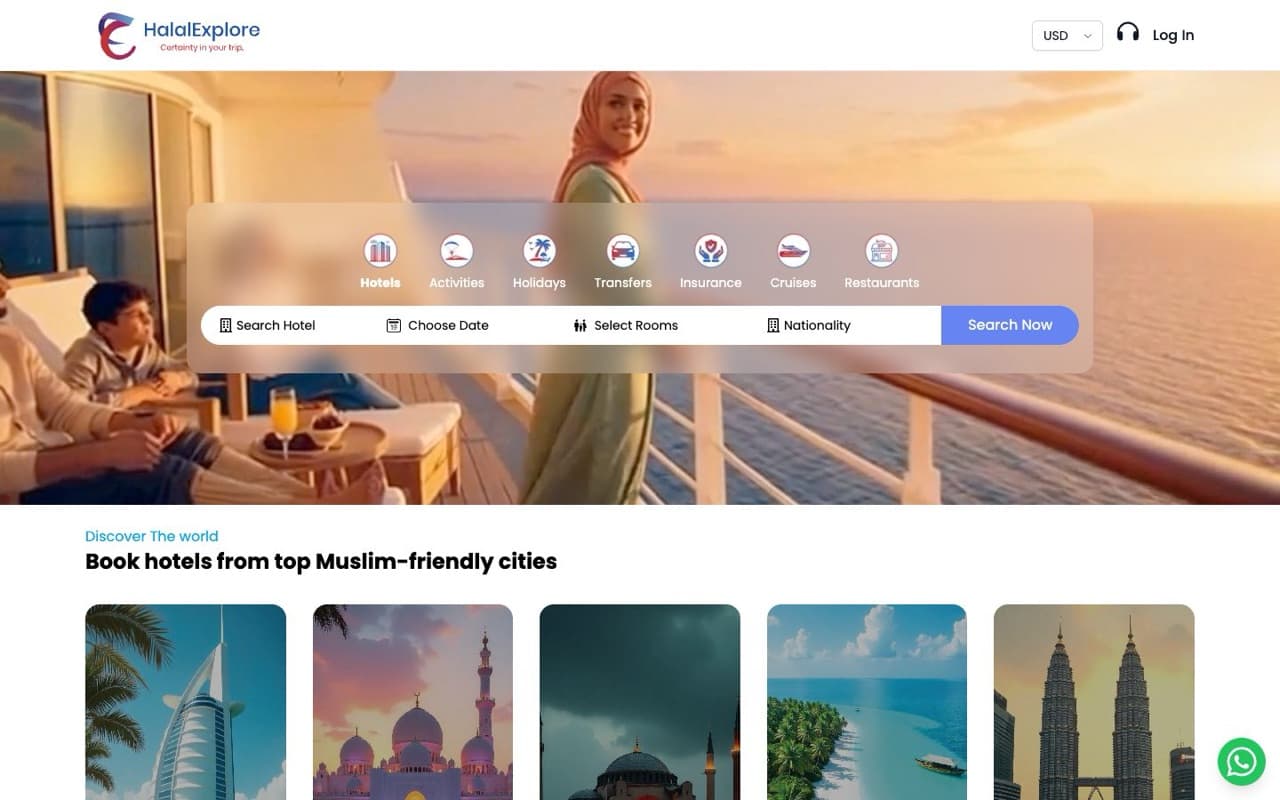Open the dark stormy mosque city card

tap(640, 702)
